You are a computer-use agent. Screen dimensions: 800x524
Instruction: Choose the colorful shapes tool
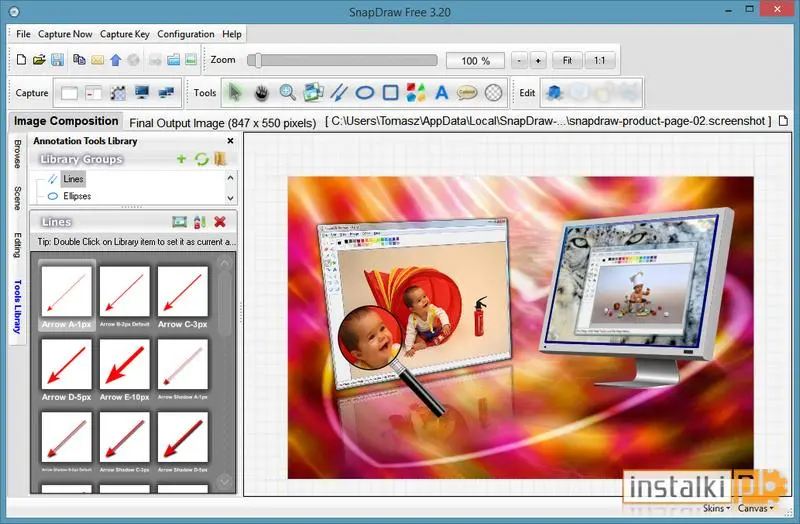[x=416, y=93]
